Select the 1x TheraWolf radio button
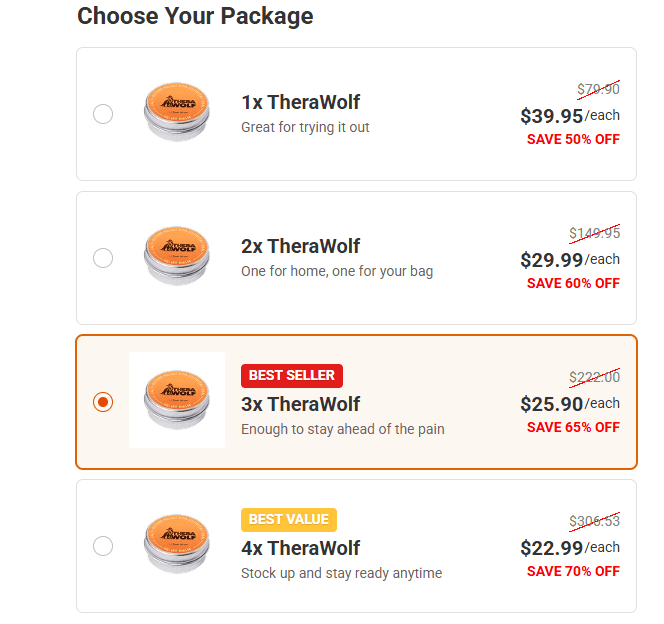This screenshot has height=624, width=664. pyautogui.click(x=103, y=114)
